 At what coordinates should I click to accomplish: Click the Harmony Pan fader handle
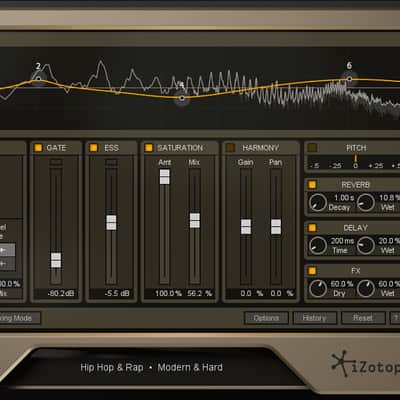[276, 227]
